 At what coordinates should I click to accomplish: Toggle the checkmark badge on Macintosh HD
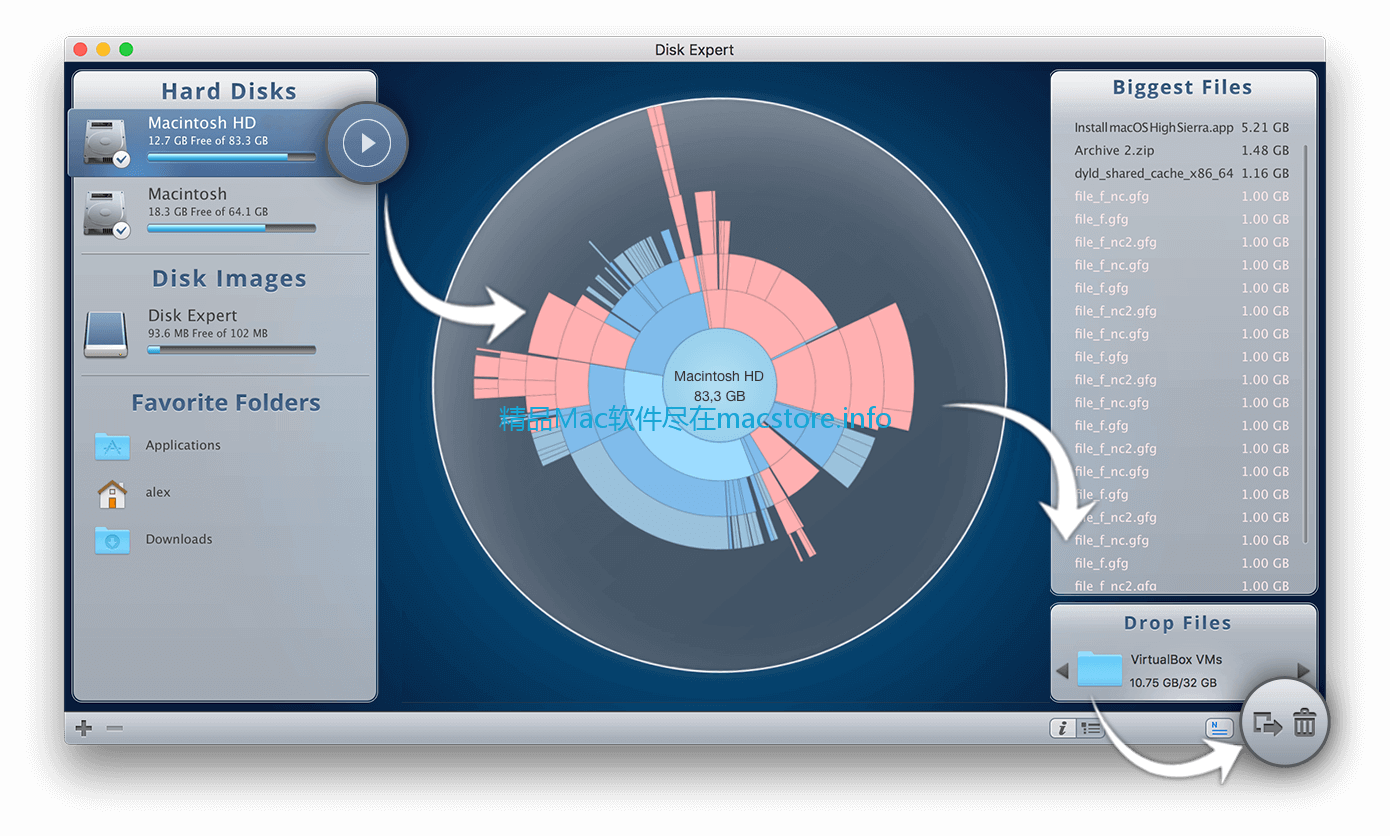point(121,159)
